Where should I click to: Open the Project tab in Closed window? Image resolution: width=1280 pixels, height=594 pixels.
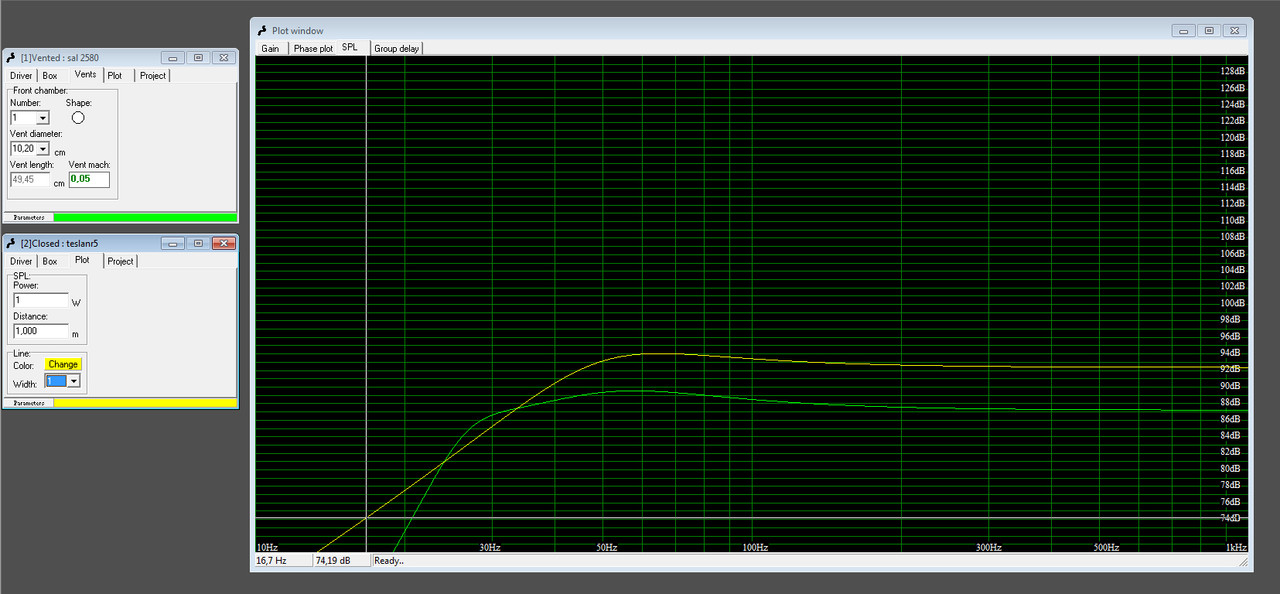[120, 261]
